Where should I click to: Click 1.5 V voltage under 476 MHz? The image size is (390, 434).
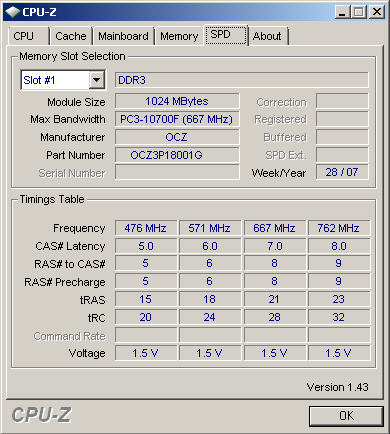coord(146,353)
